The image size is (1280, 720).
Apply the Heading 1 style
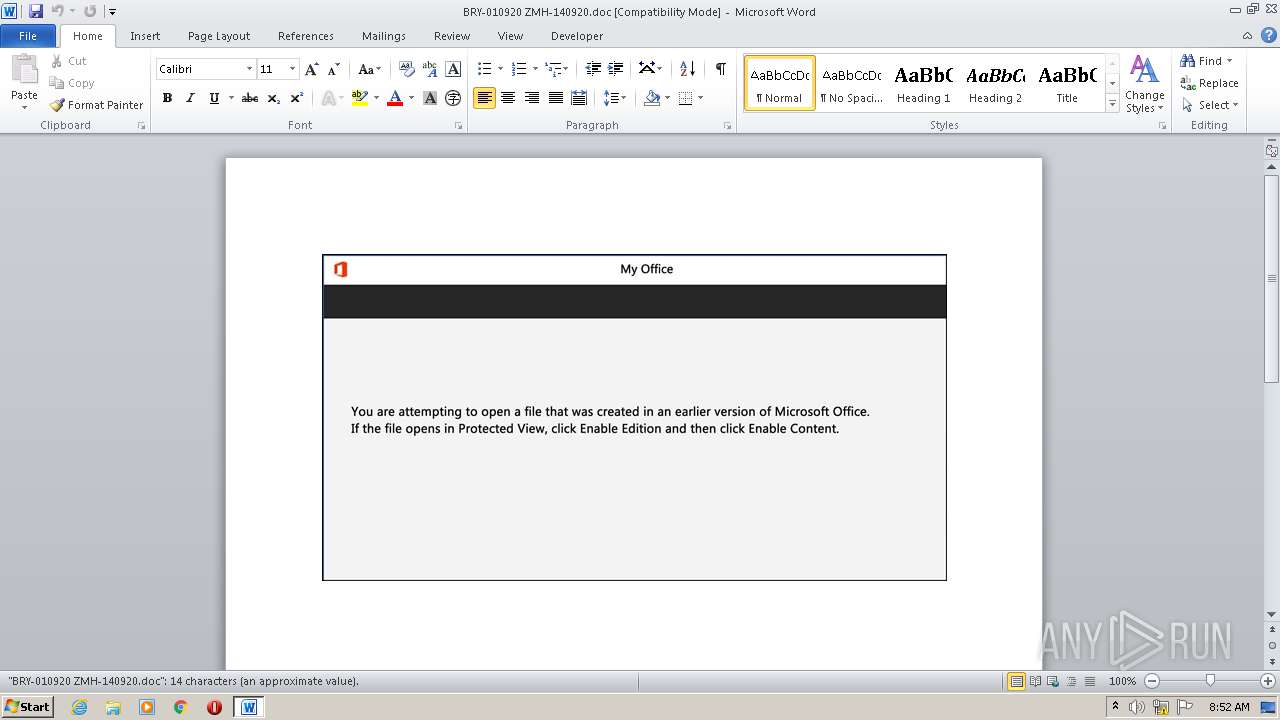click(x=923, y=84)
